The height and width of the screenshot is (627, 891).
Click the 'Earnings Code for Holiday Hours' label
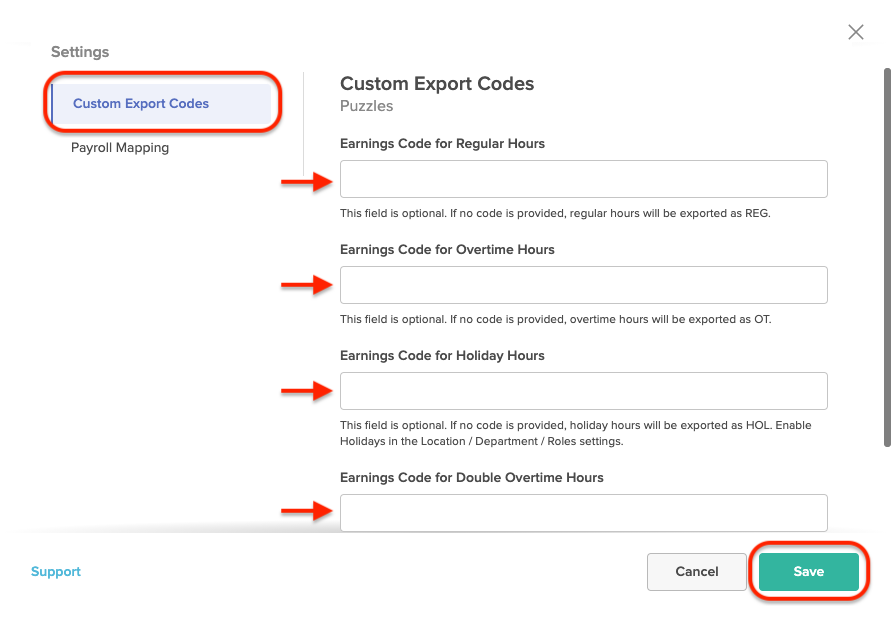point(442,356)
